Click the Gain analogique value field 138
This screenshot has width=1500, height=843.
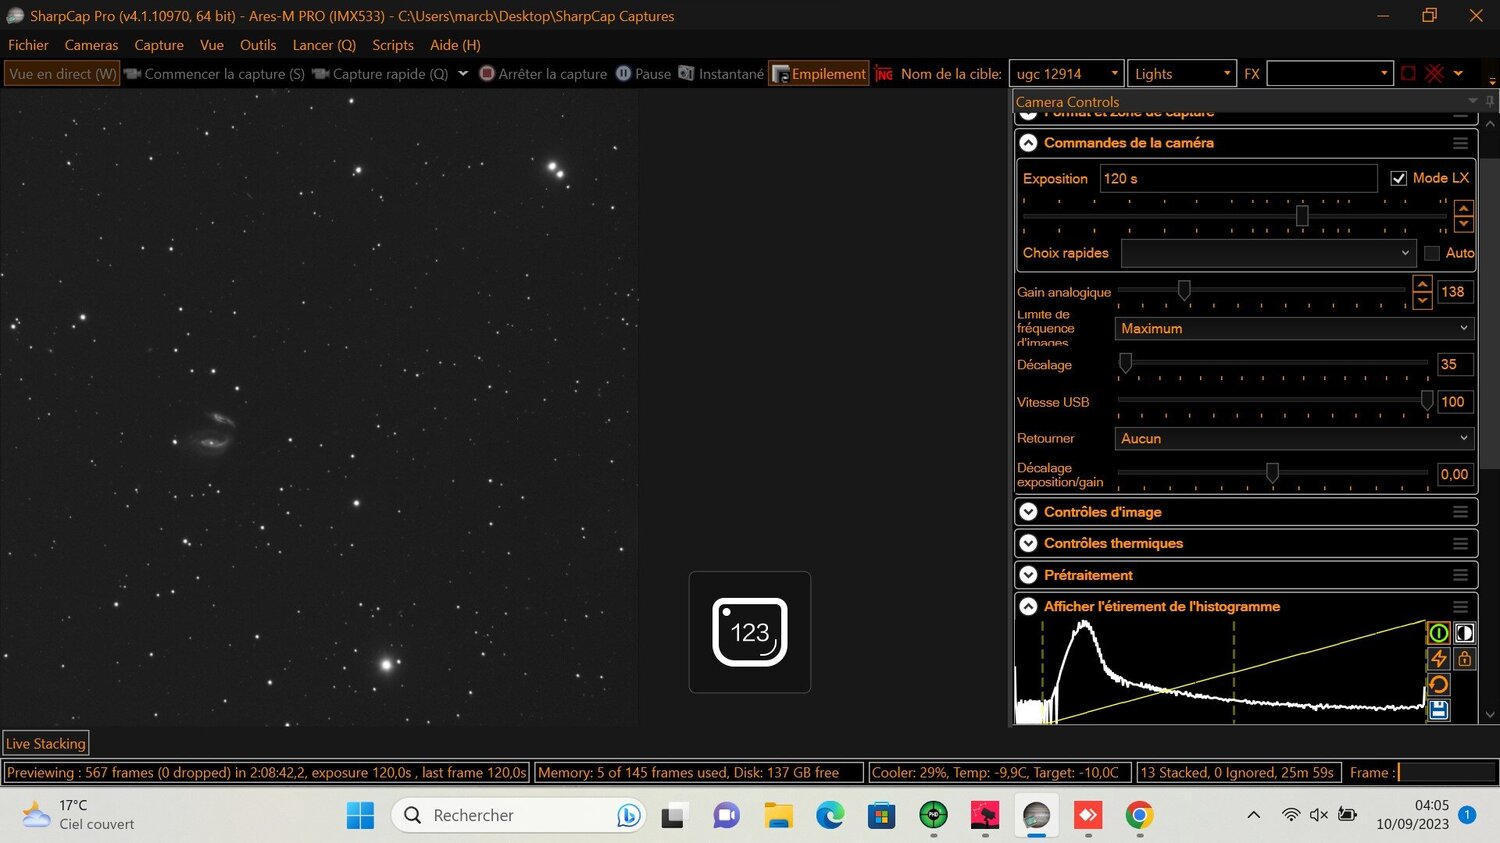1455,292
